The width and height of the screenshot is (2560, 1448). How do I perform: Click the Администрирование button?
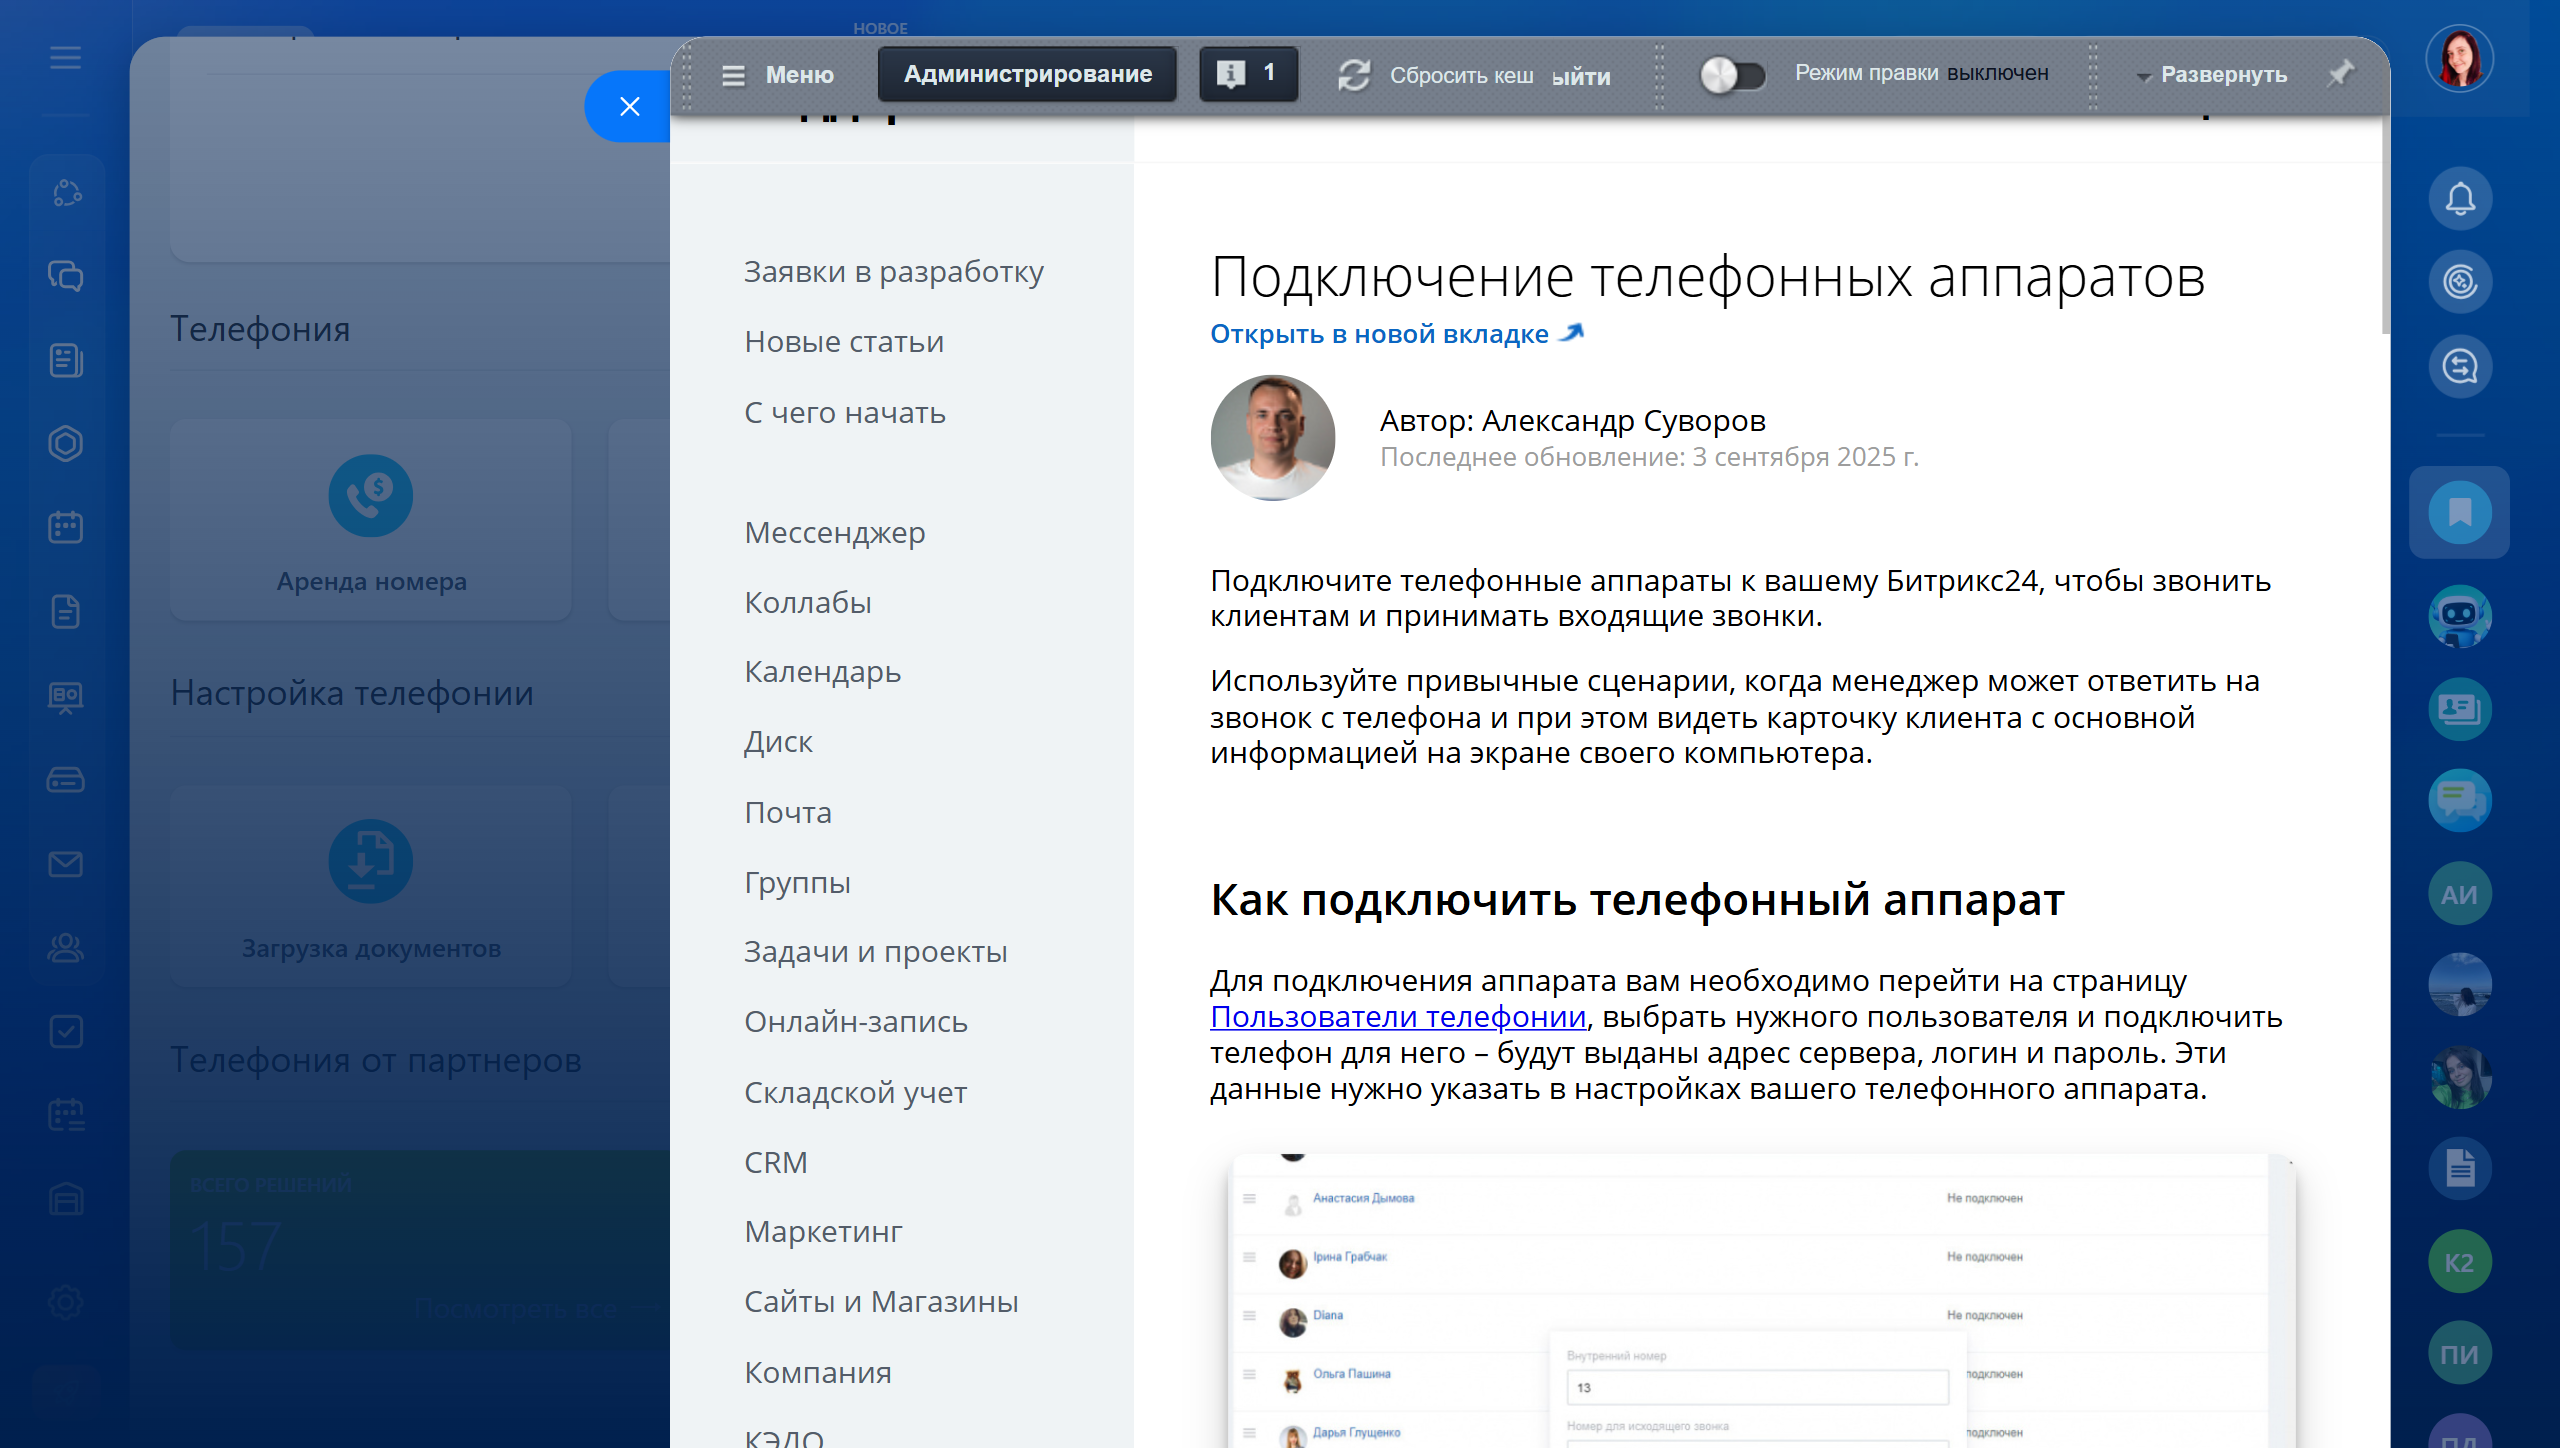tap(1027, 74)
